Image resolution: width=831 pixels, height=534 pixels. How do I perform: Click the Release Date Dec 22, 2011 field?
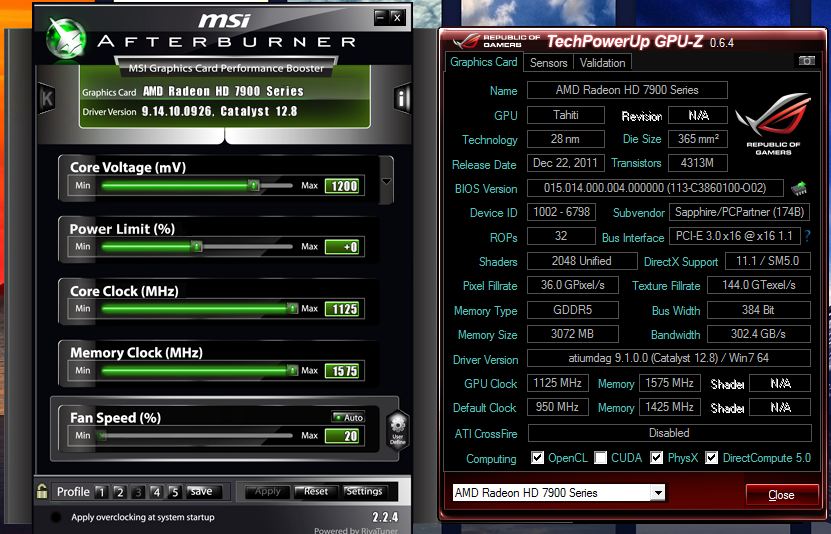click(x=565, y=163)
